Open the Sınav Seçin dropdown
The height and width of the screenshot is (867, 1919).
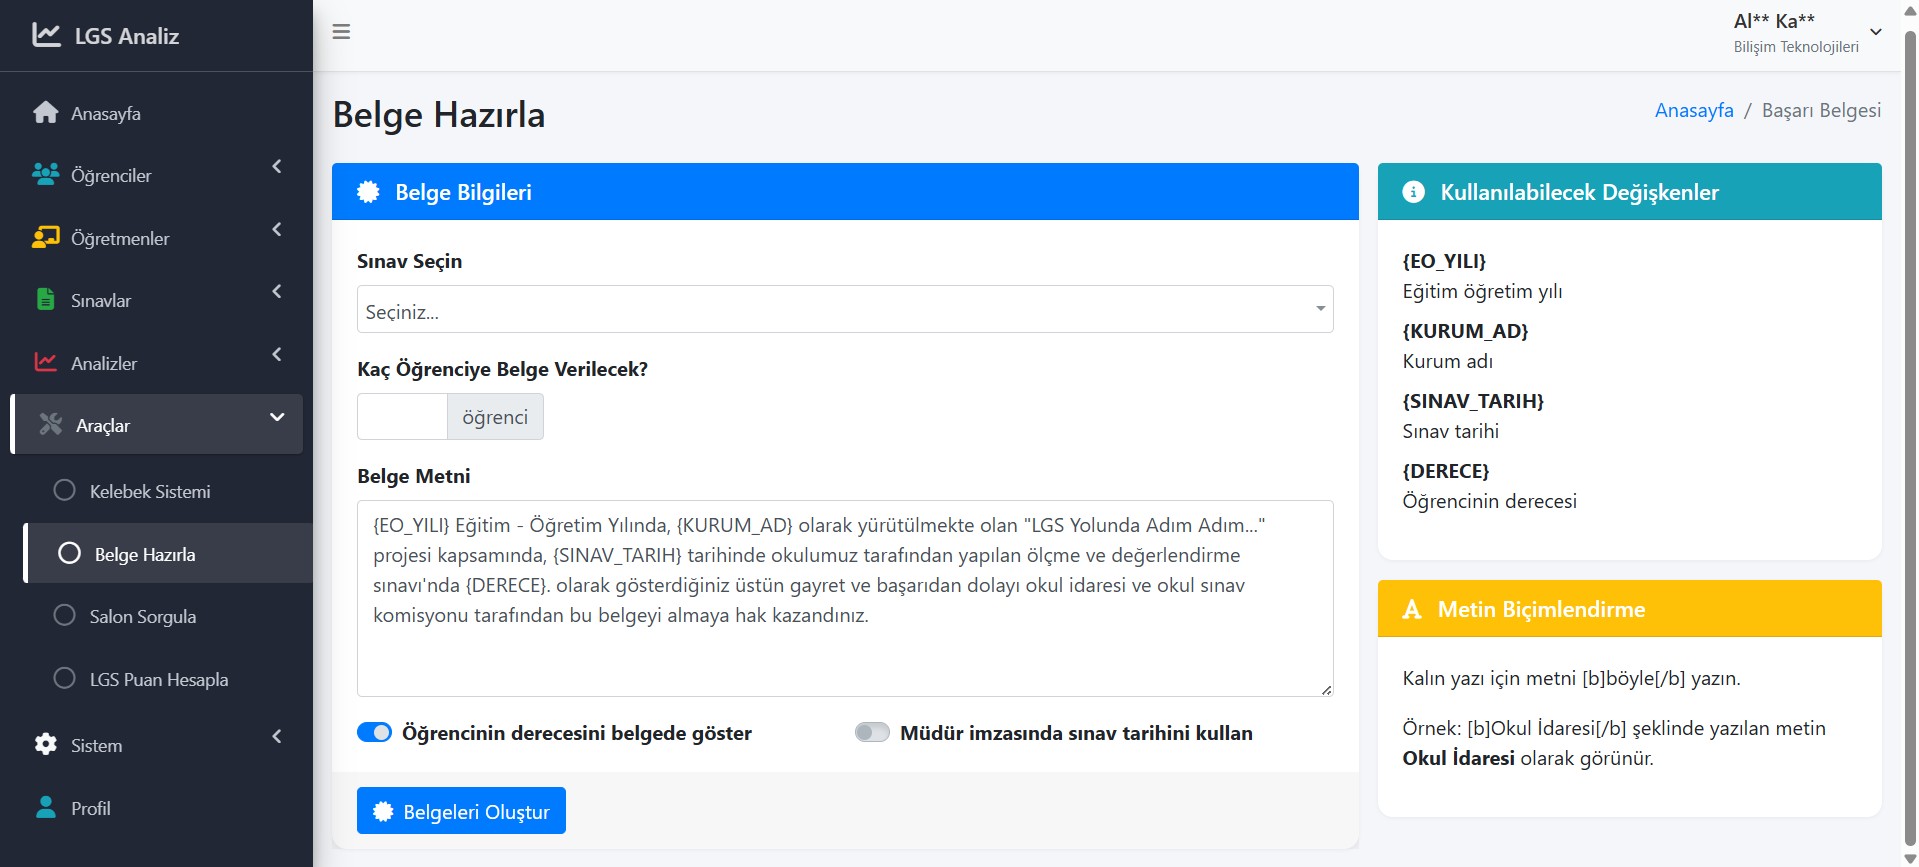pyautogui.click(x=844, y=310)
